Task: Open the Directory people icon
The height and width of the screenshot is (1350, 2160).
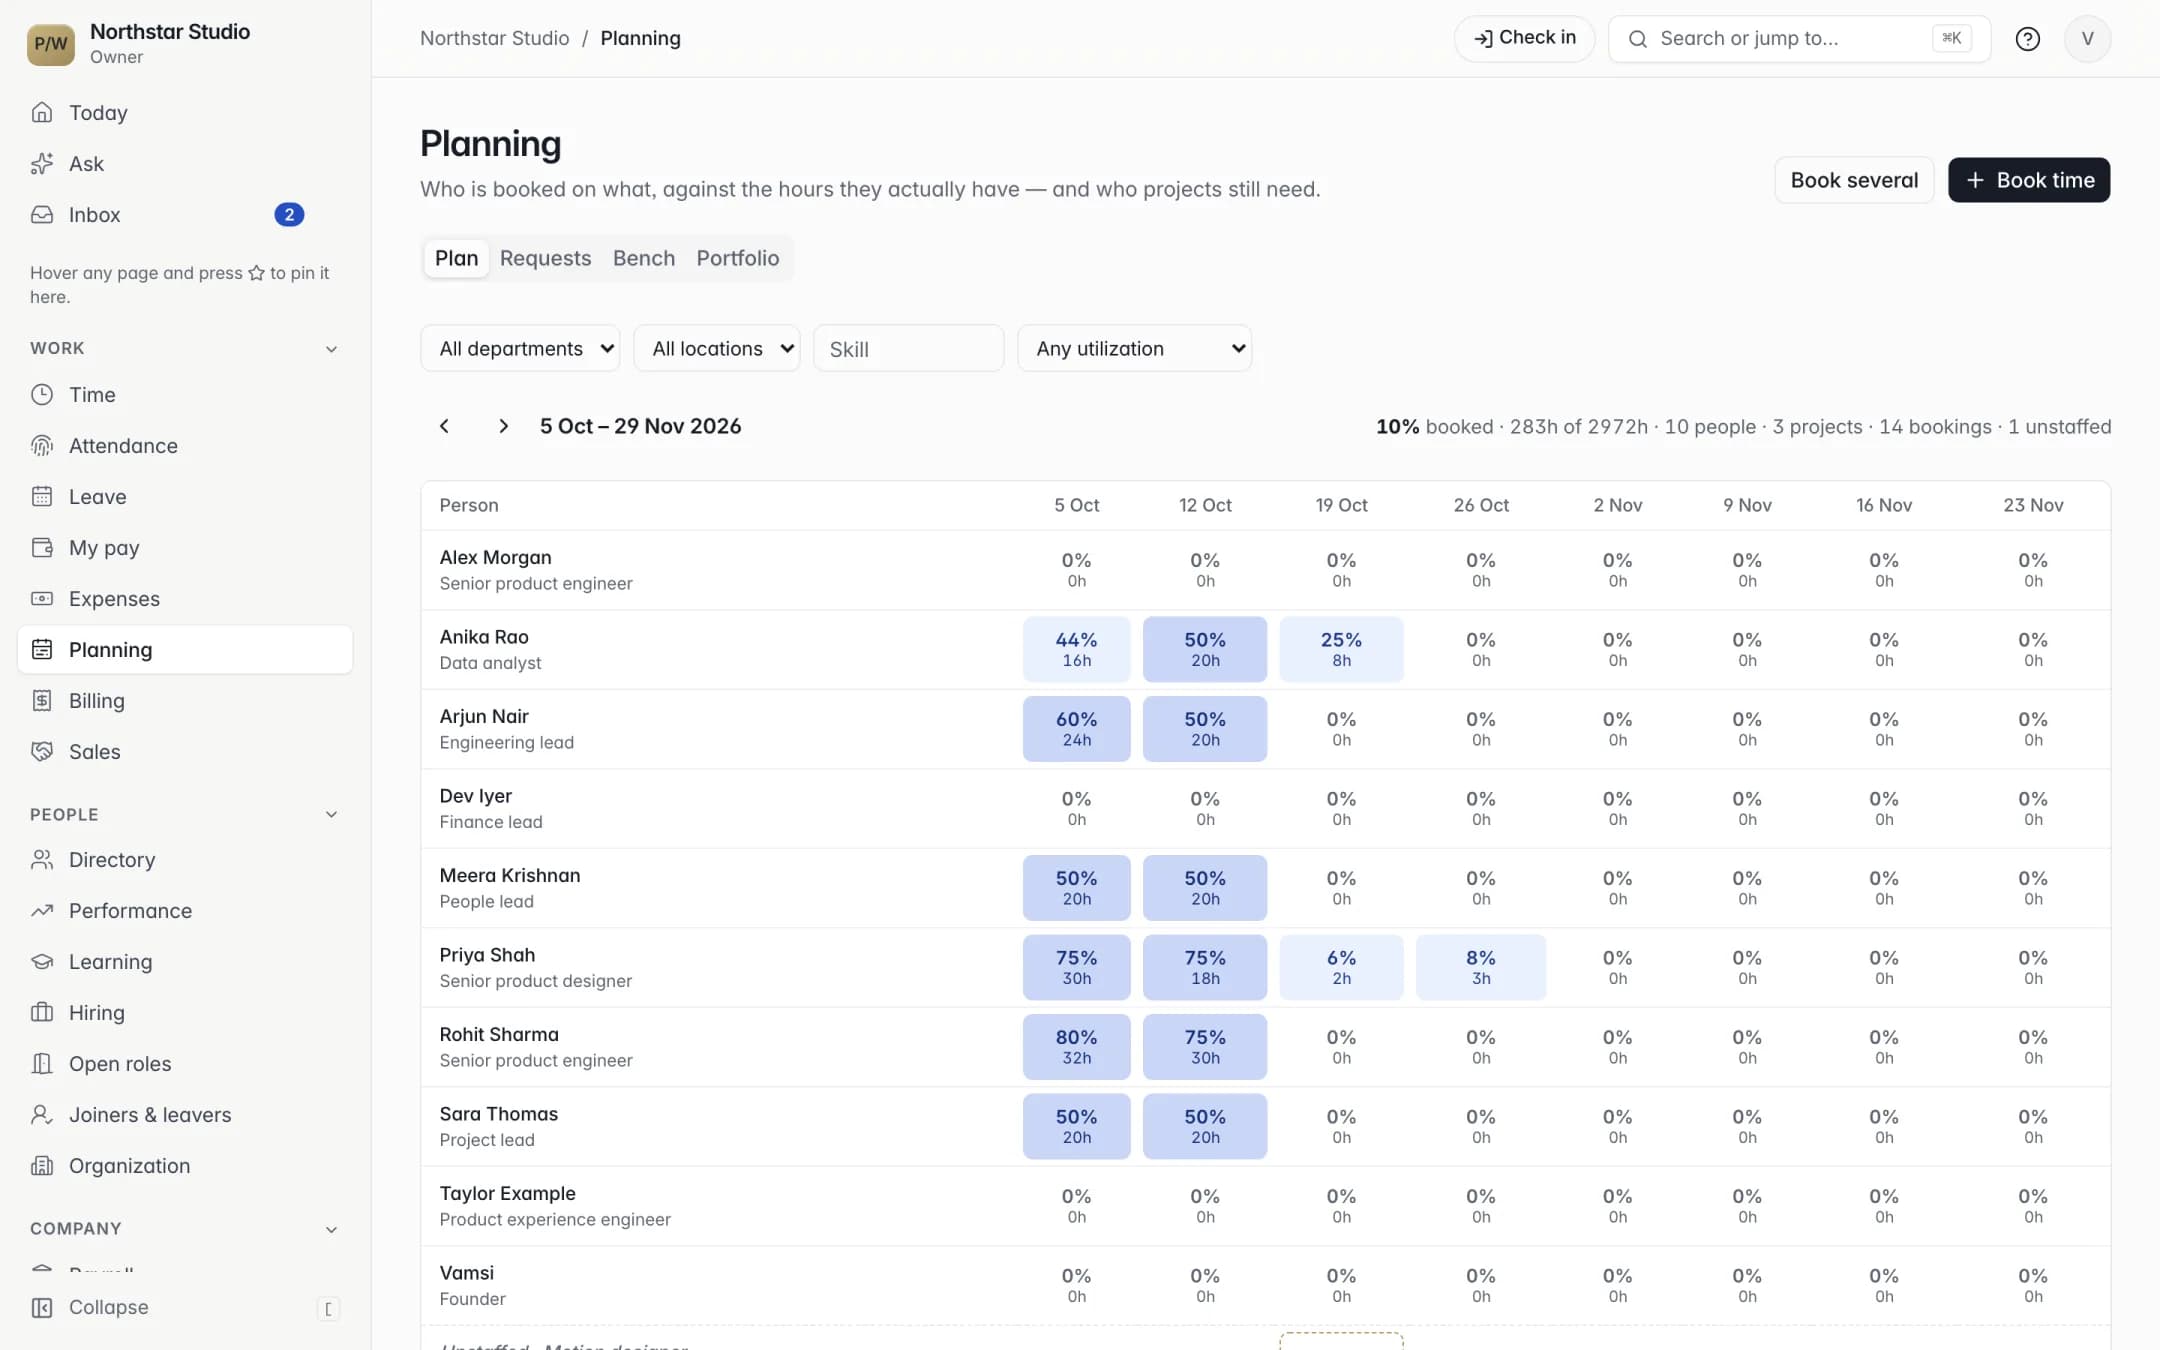Action: pos(42,859)
